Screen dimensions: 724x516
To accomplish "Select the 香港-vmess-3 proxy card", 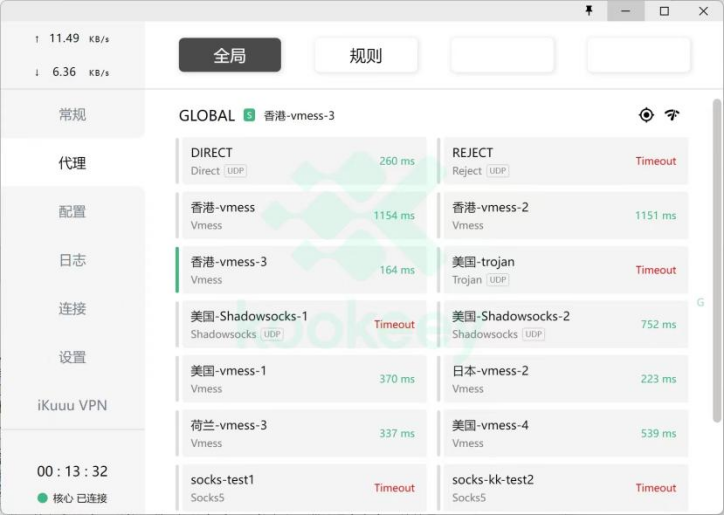I will [302, 270].
